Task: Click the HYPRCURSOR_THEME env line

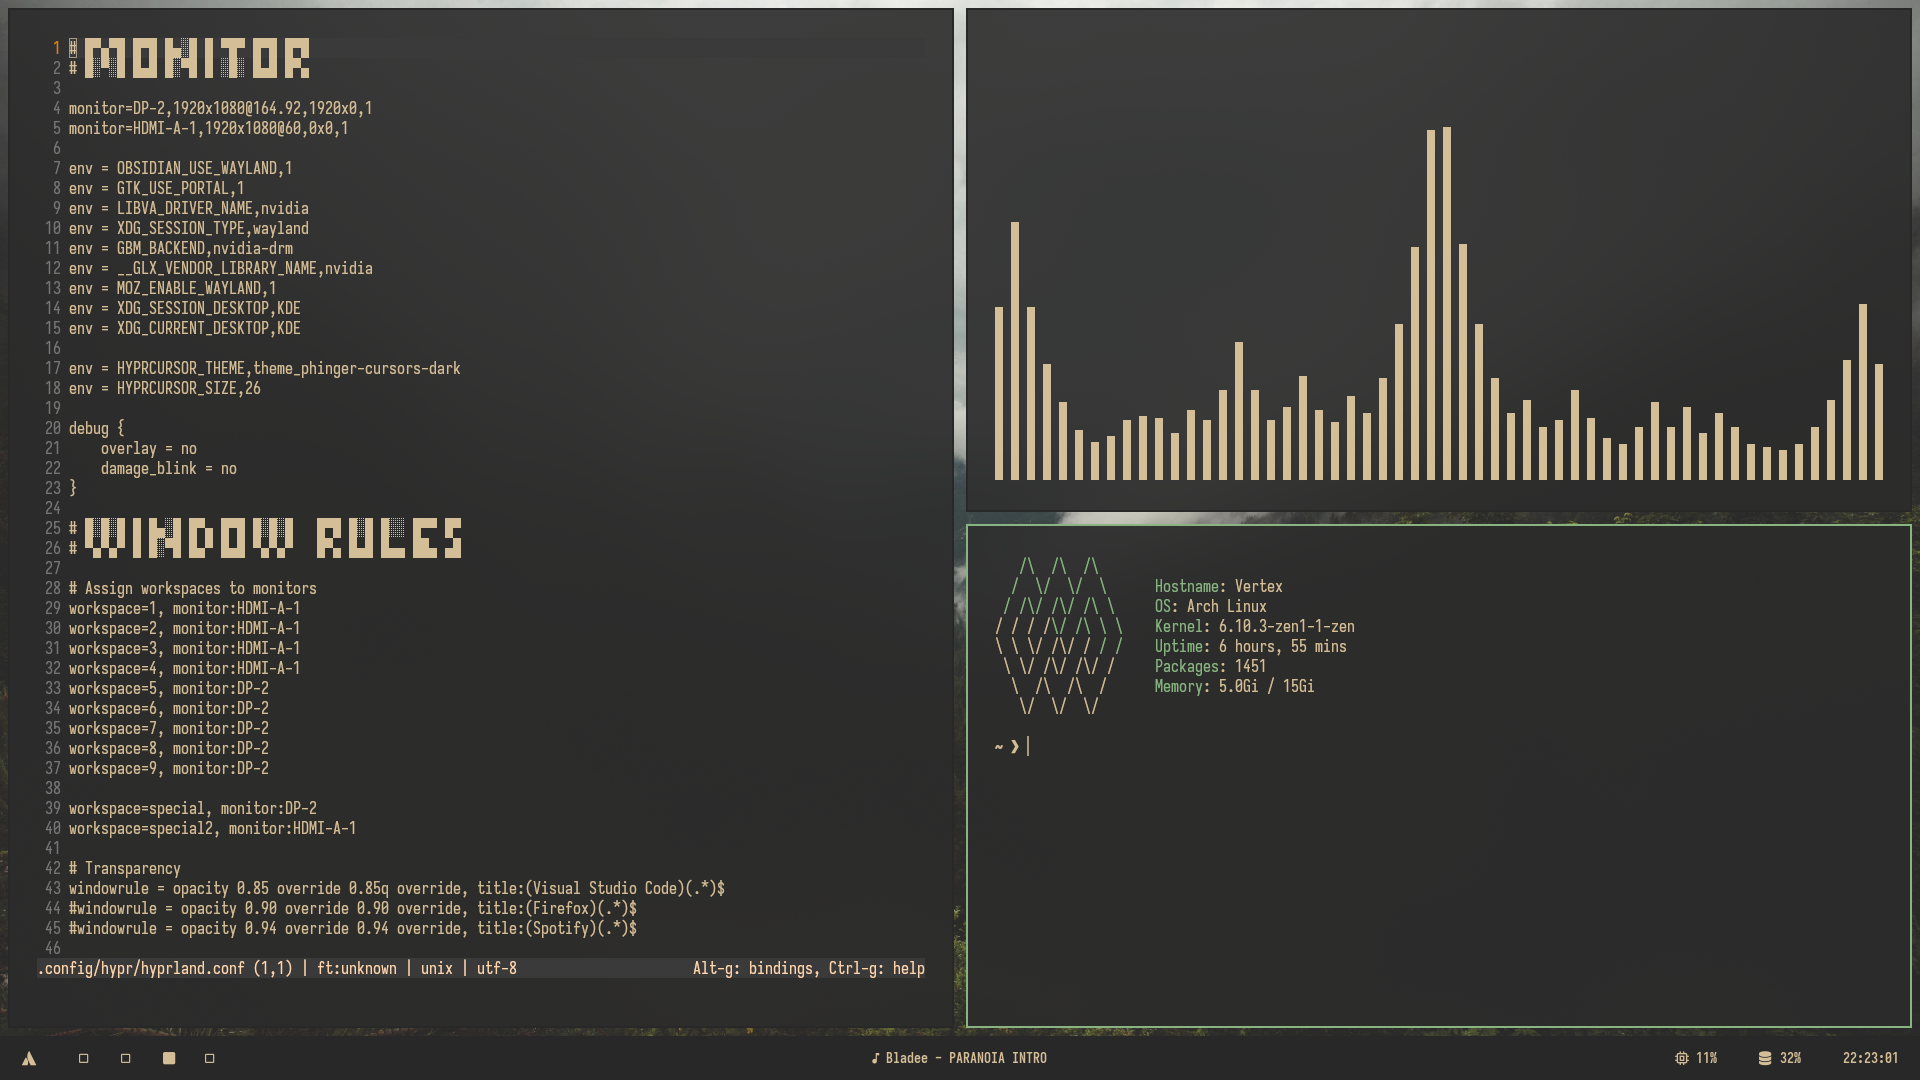Action: tap(264, 368)
